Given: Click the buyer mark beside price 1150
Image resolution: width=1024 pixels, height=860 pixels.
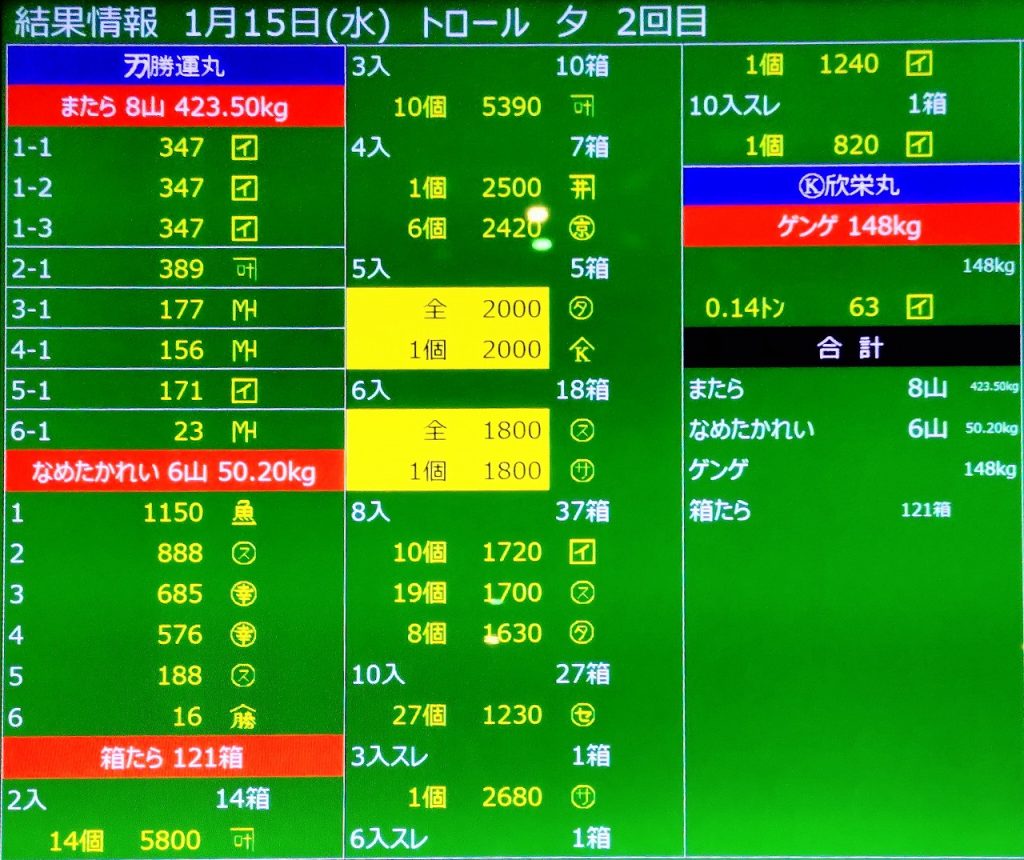Looking at the screenshot, I should pos(244,513).
